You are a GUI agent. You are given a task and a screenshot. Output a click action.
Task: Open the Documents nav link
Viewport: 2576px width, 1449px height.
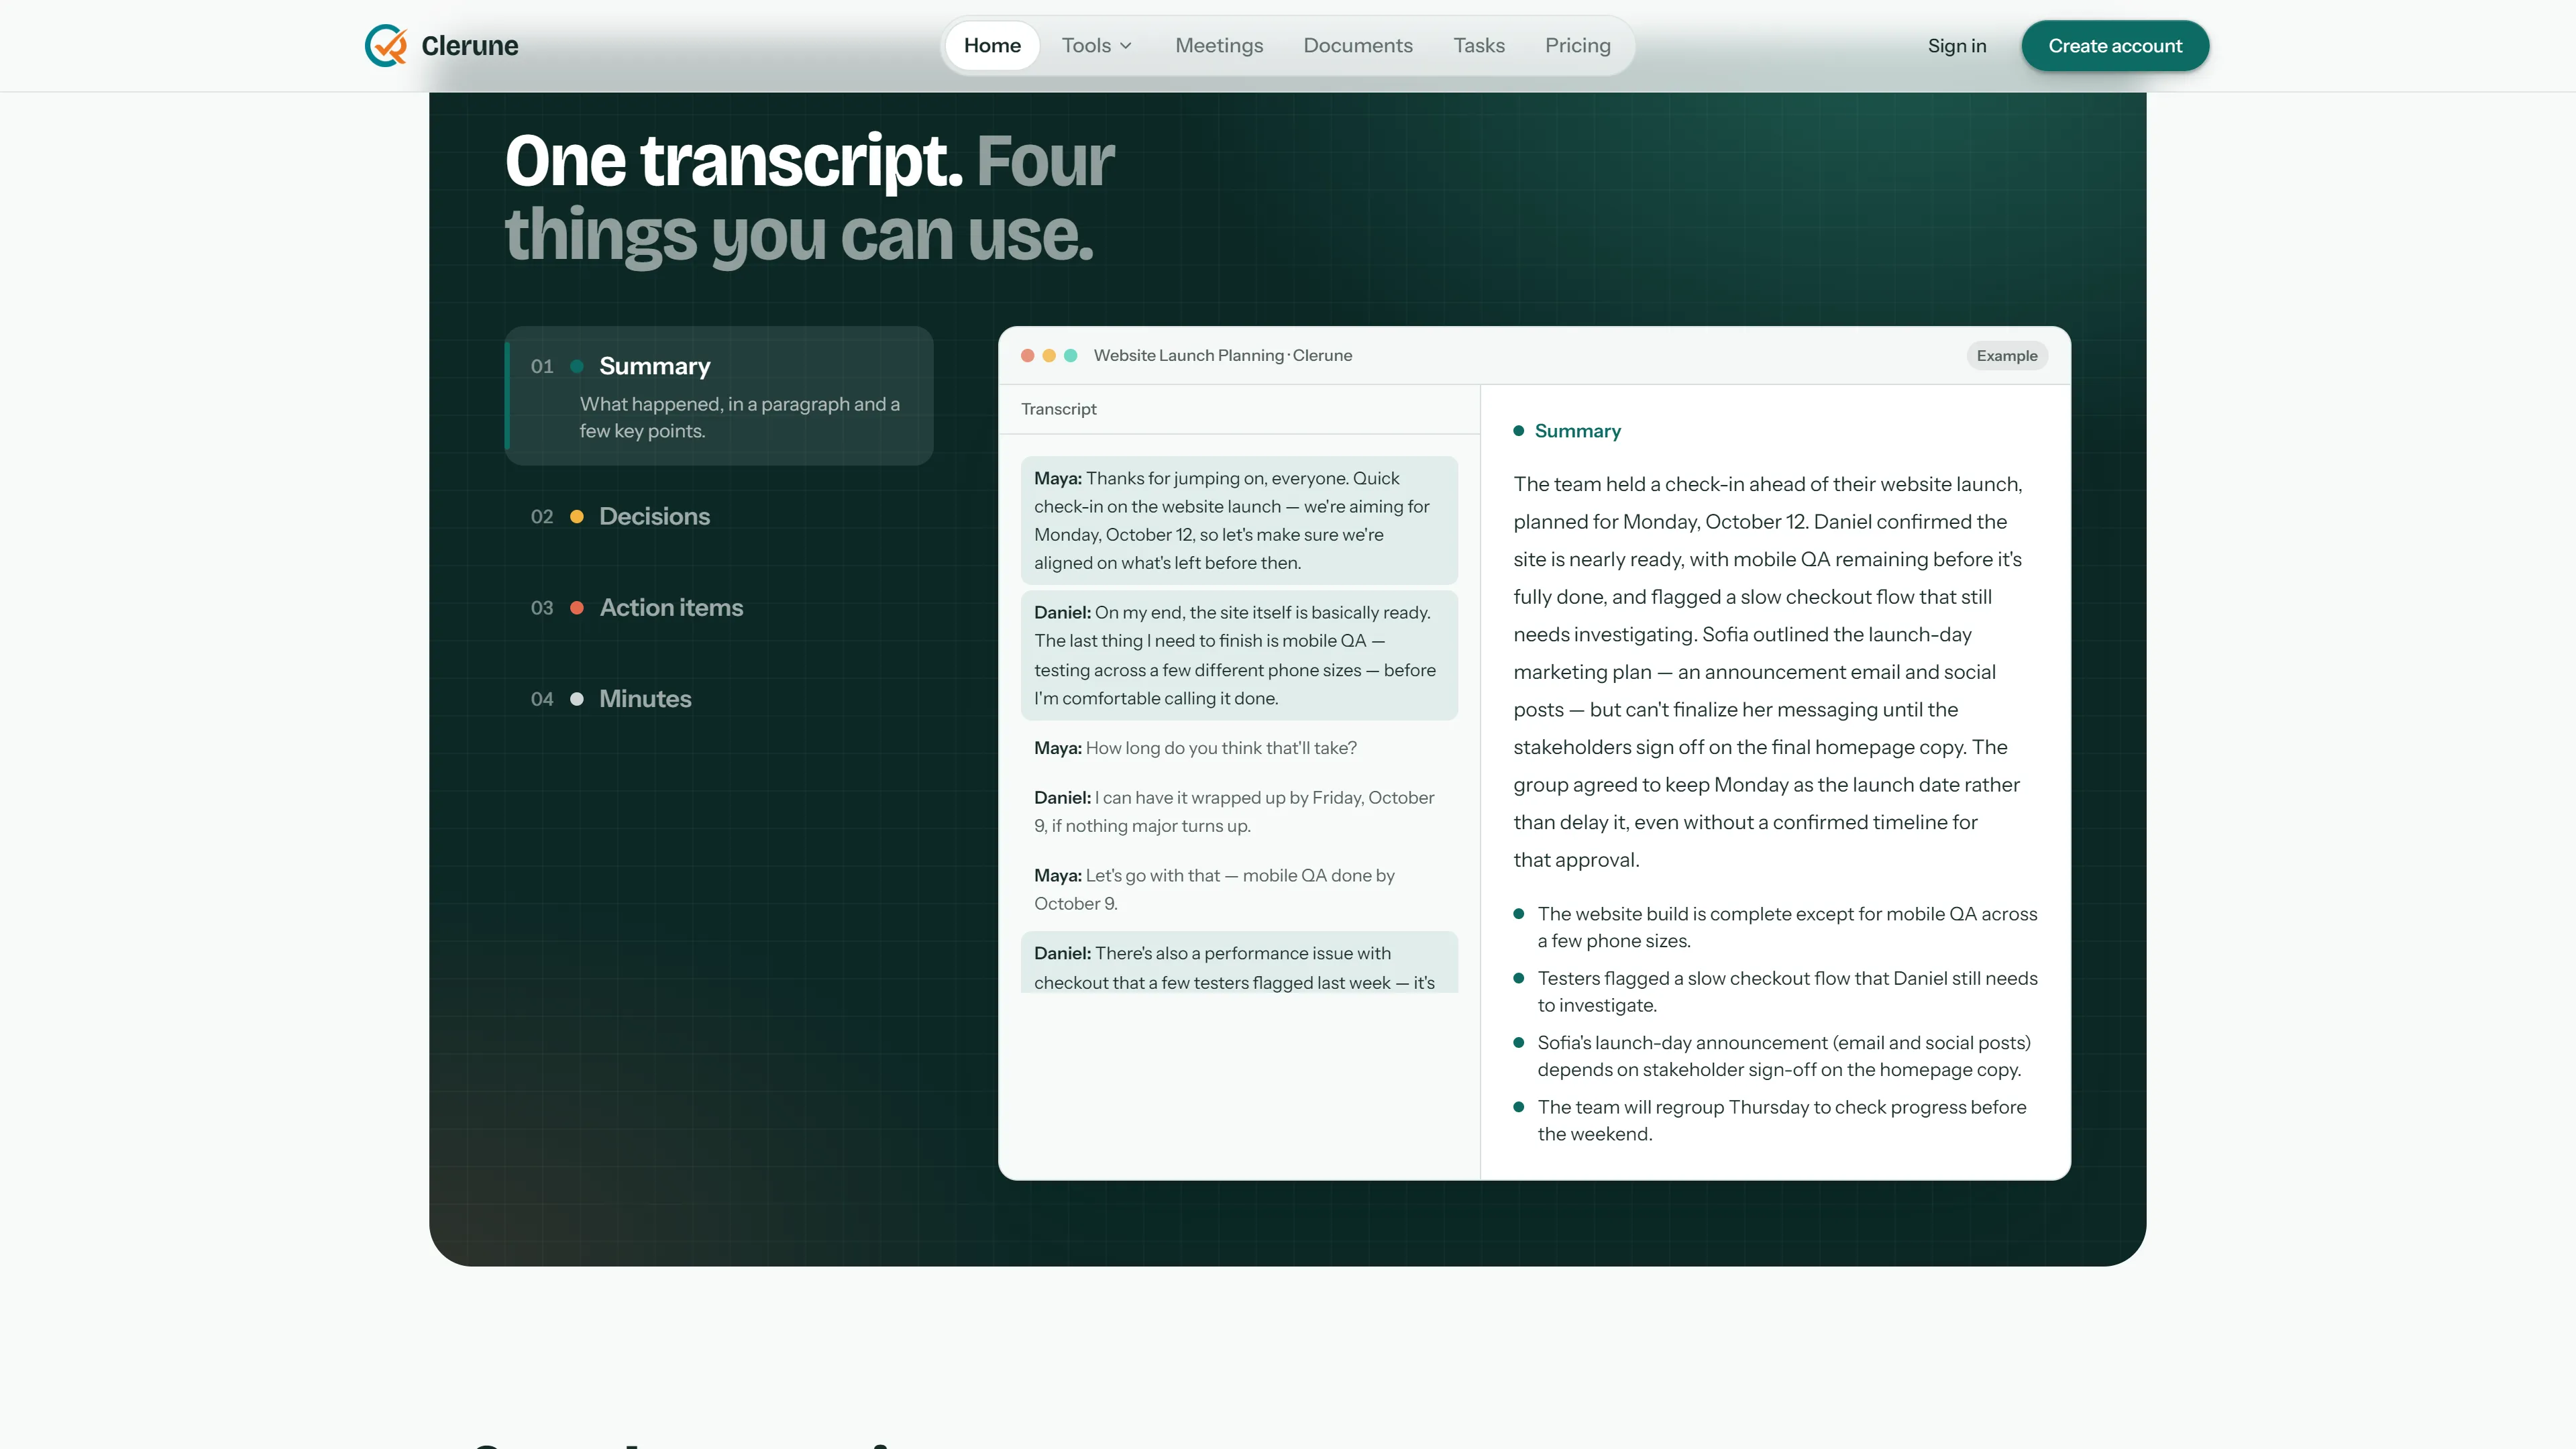pos(1358,46)
